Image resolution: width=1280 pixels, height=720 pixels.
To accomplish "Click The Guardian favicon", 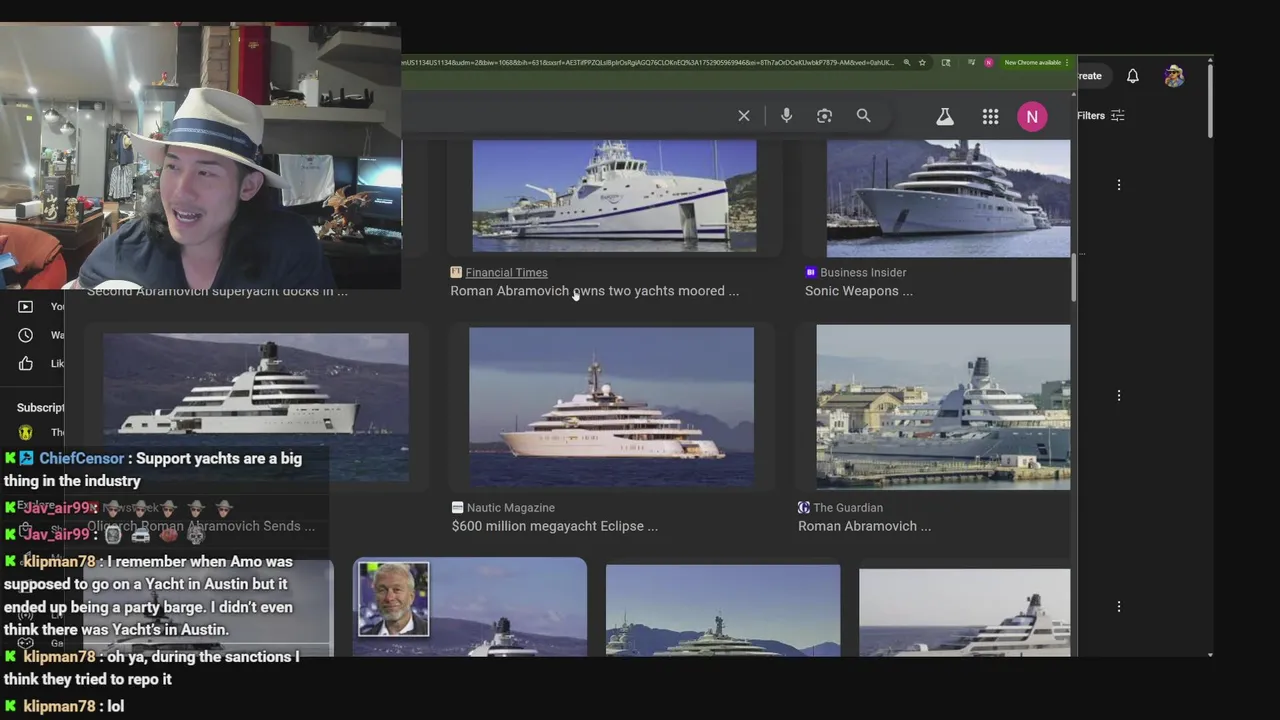I will tap(804, 508).
